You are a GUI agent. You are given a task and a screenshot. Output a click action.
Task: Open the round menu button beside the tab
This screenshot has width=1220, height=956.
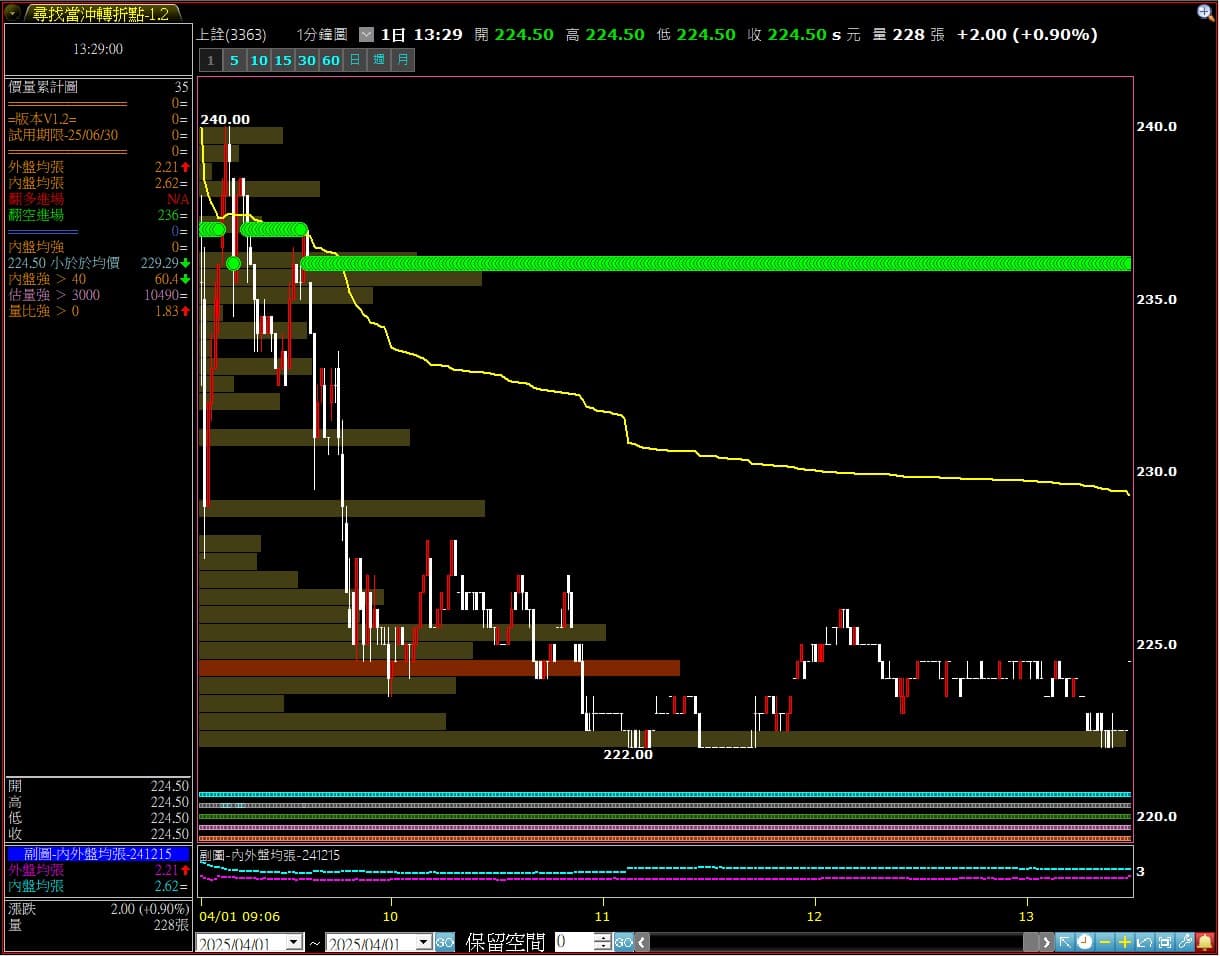coord(13,13)
